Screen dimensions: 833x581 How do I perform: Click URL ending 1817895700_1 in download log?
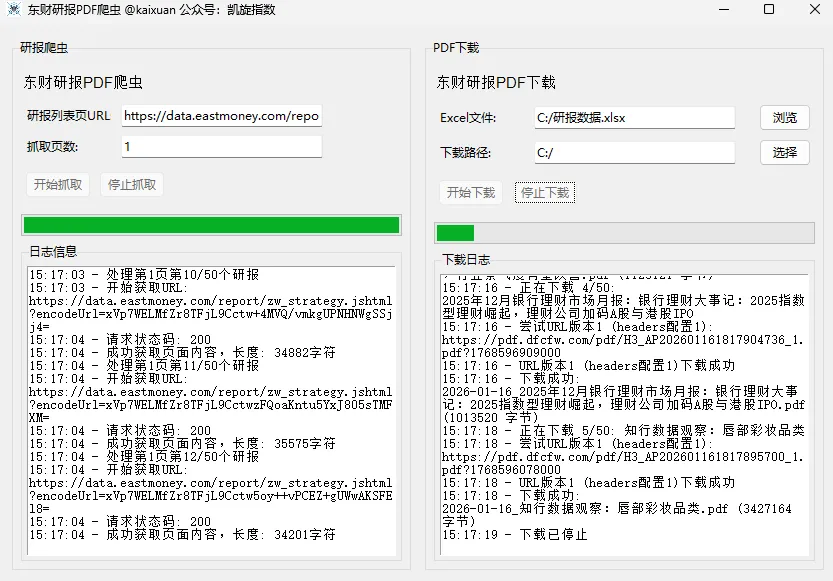tap(623, 463)
